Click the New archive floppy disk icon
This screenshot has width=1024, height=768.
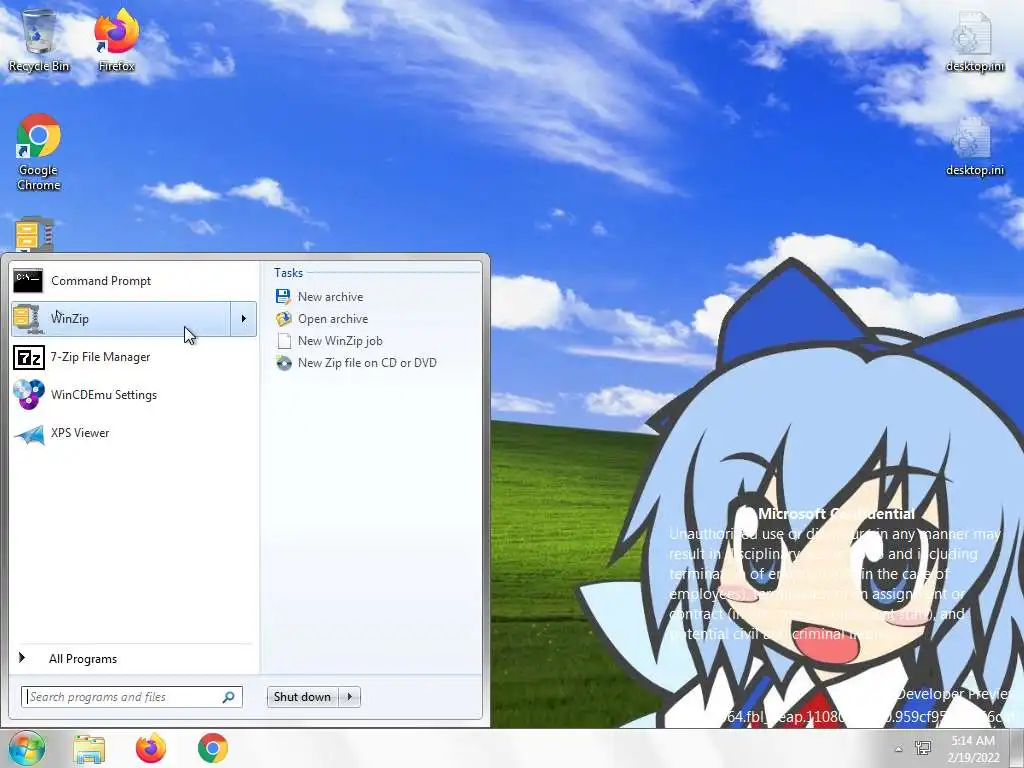(x=283, y=296)
